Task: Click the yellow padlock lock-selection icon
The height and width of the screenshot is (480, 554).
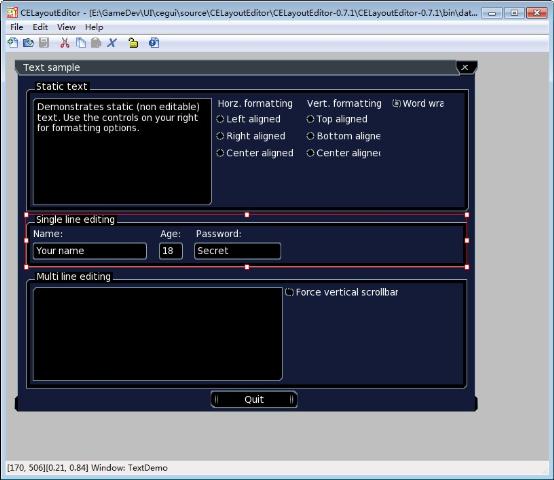Action: click(133, 43)
